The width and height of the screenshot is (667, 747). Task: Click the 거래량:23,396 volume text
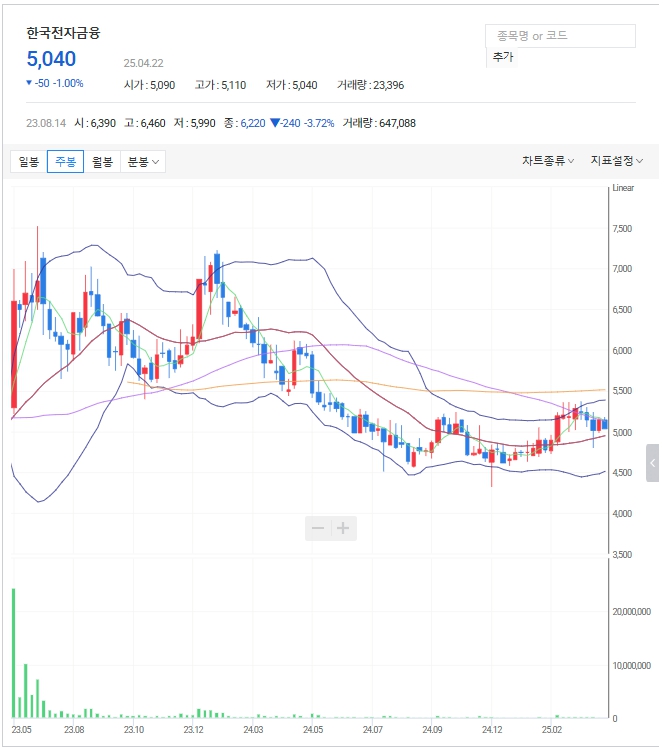(x=370, y=85)
